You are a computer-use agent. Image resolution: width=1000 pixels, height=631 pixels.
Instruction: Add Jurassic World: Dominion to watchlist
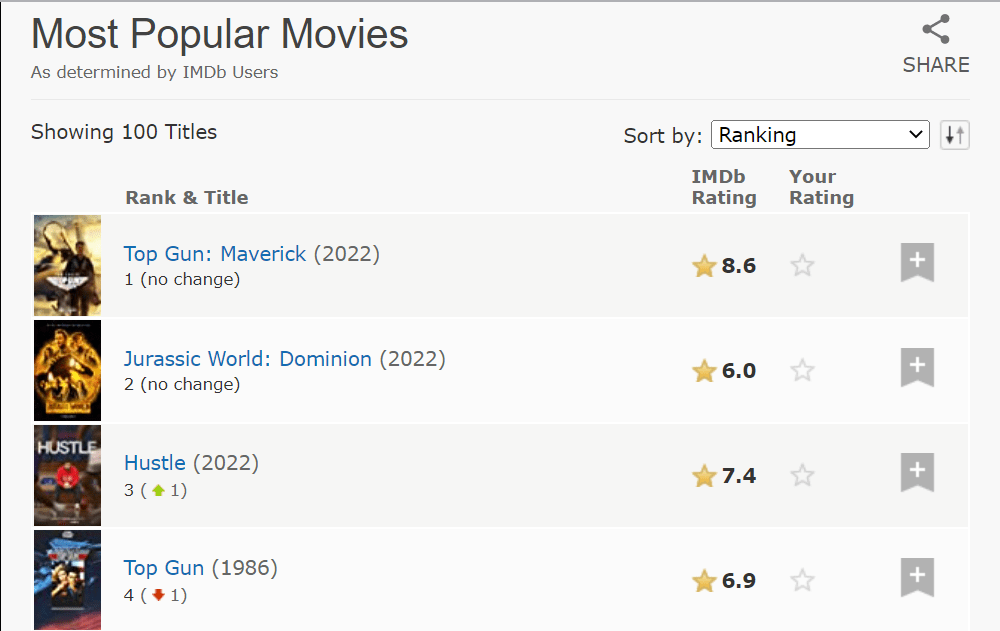[x=917, y=369]
